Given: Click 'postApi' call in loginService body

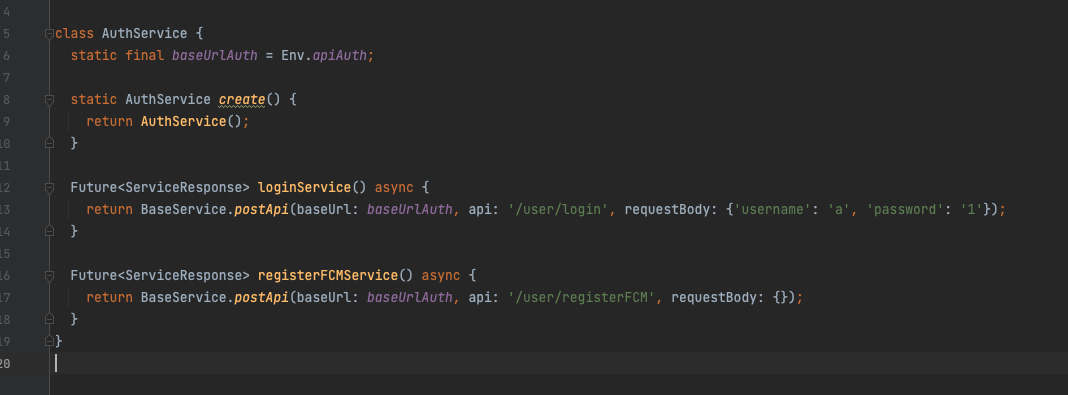Looking at the screenshot, I should point(262,209).
